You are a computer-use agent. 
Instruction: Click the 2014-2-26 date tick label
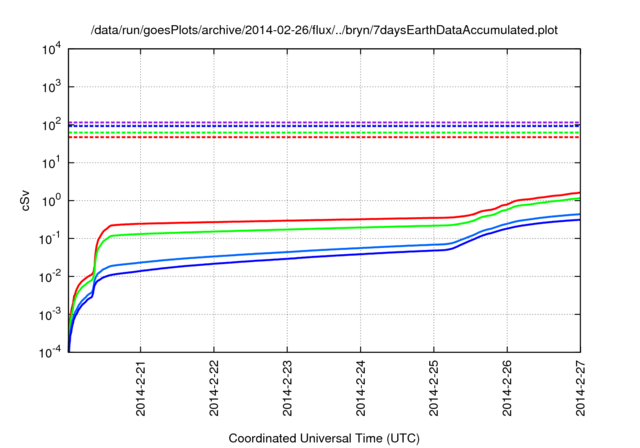(507, 388)
